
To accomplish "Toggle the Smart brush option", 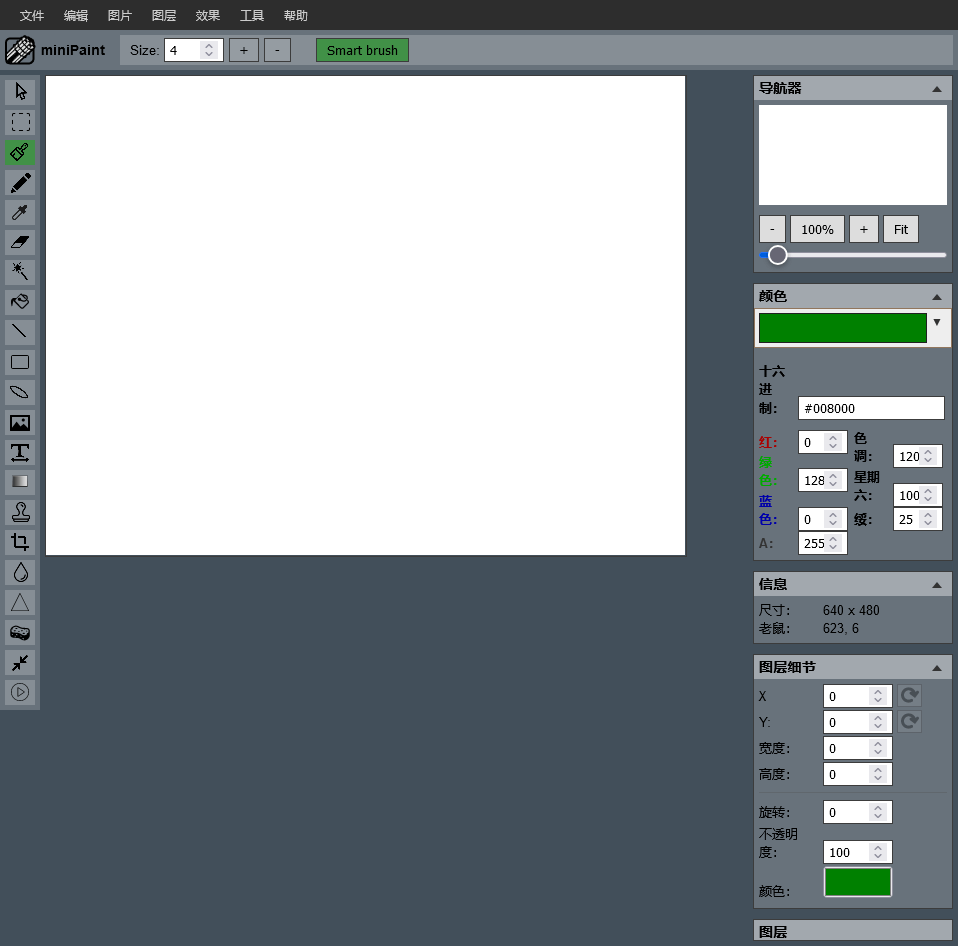I will tap(362, 50).
